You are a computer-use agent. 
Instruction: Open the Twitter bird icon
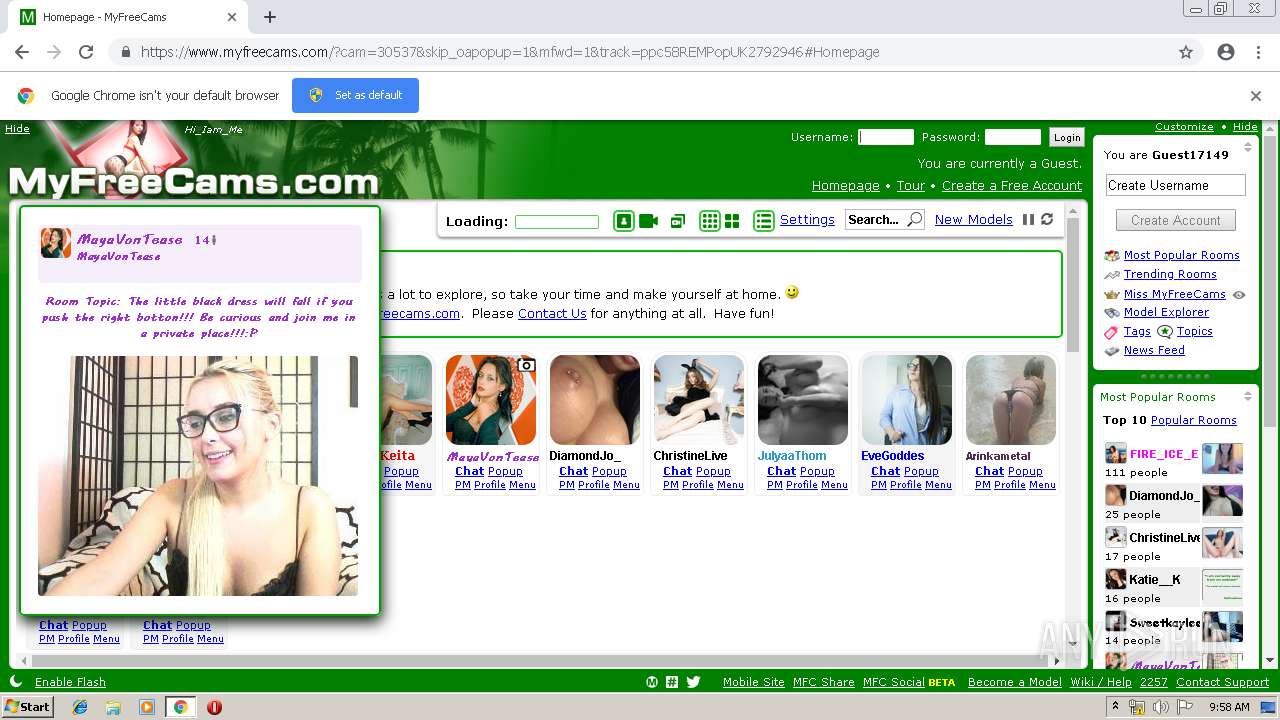pos(693,682)
